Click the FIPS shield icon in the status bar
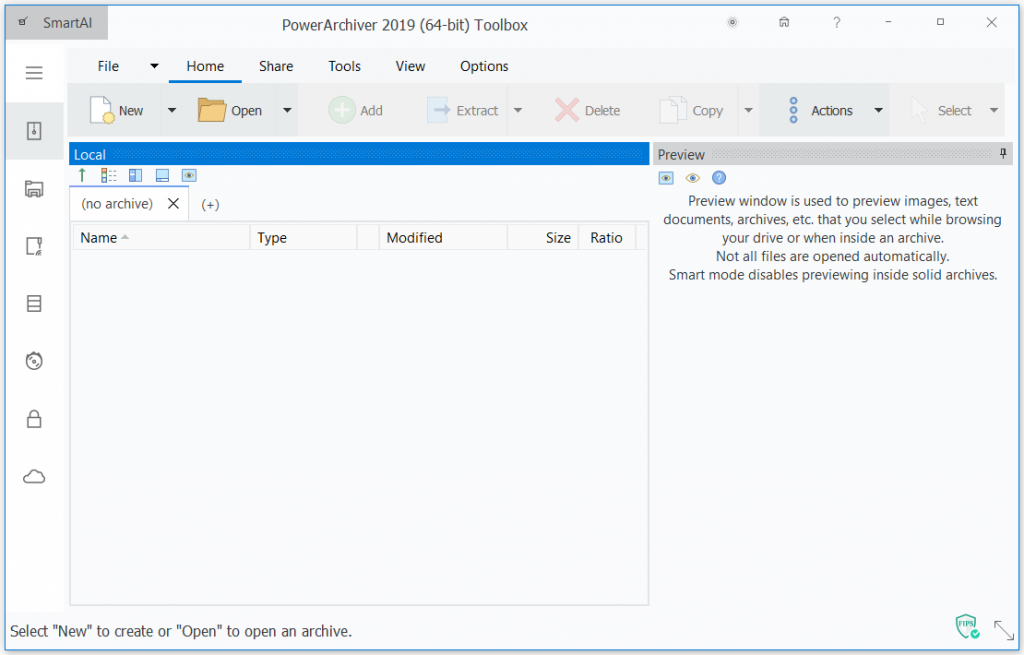This screenshot has width=1024, height=655. point(966,626)
